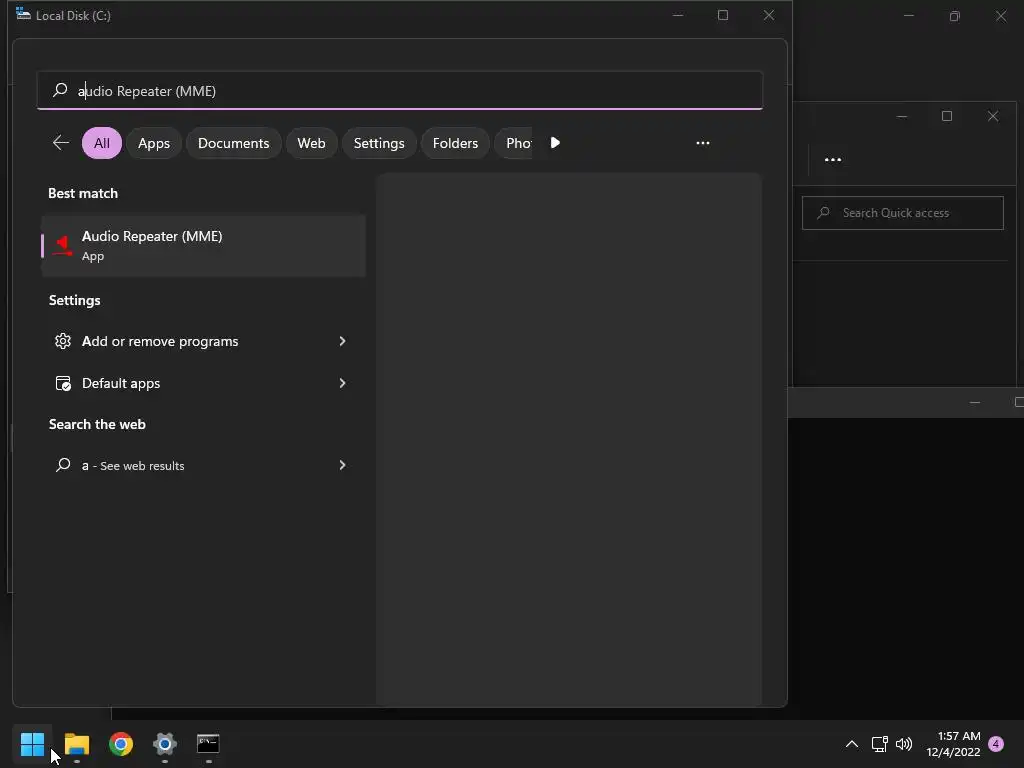Viewport: 1024px width, 768px height.
Task: Expand chevron beside See web results
Action: pyautogui.click(x=342, y=465)
